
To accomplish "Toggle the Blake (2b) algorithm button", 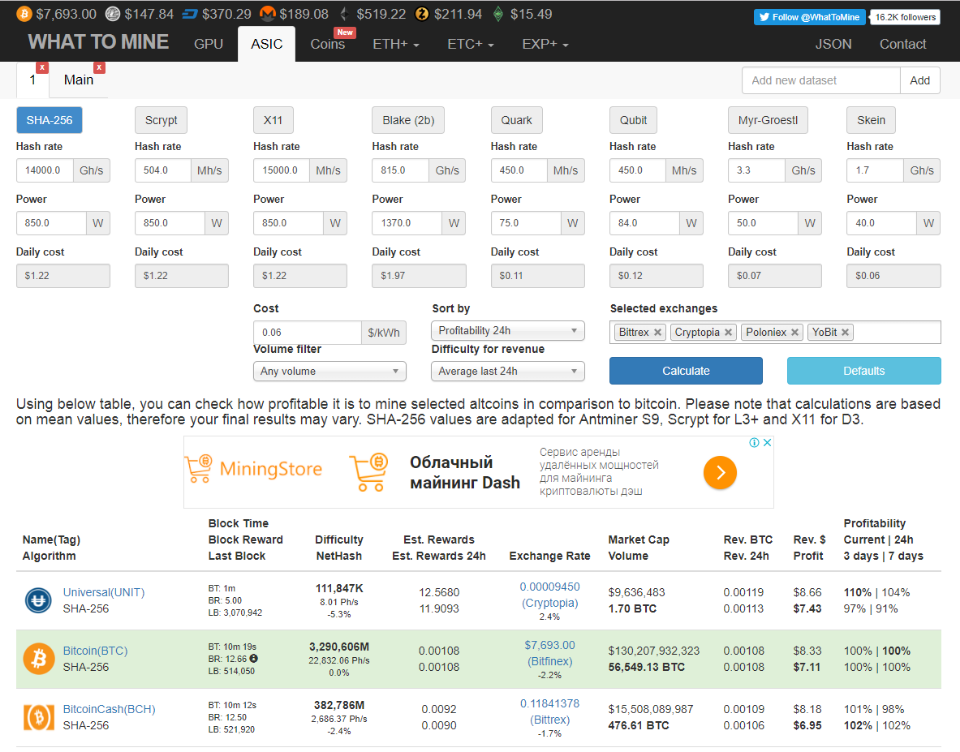I will 408,120.
